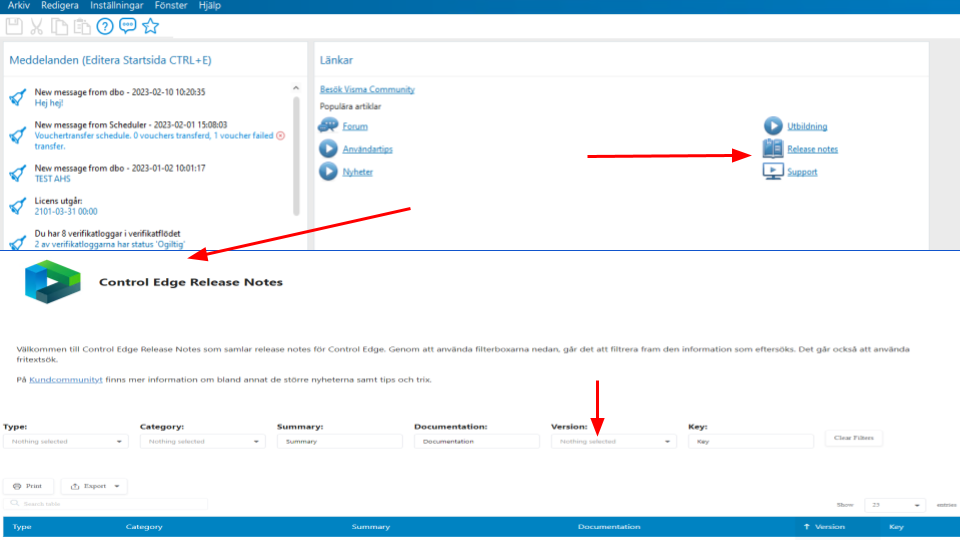Open the Inställningar menu
This screenshot has width=960, height=540.
[x=116, y=6]
